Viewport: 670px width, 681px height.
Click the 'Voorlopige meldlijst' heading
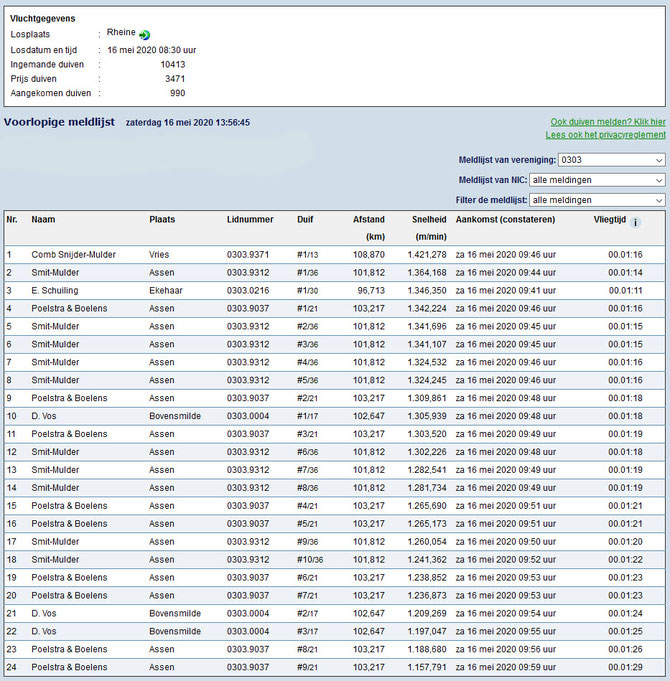click(59, 122)
